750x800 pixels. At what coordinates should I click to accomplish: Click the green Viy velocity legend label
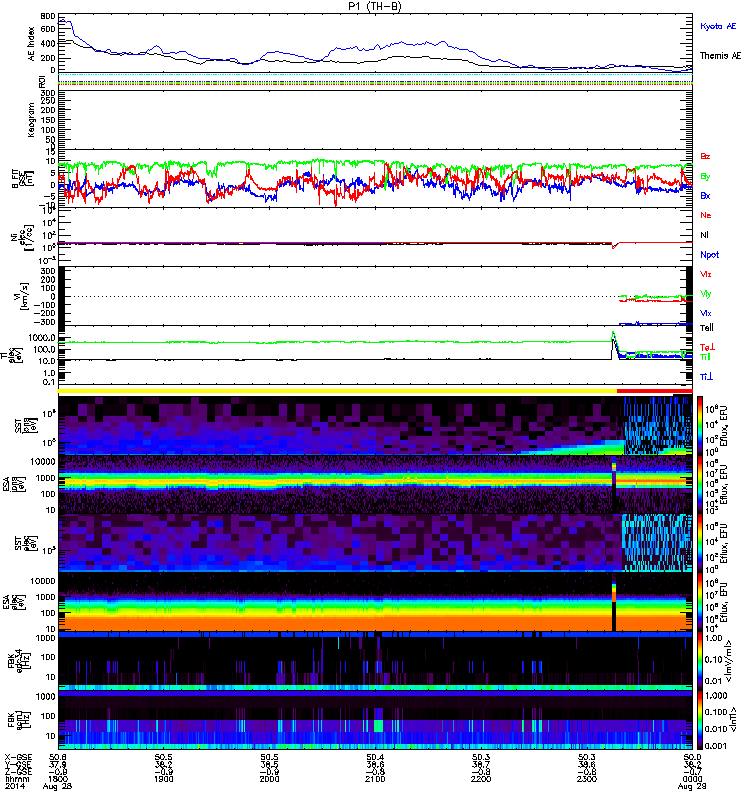click(706, 294)
